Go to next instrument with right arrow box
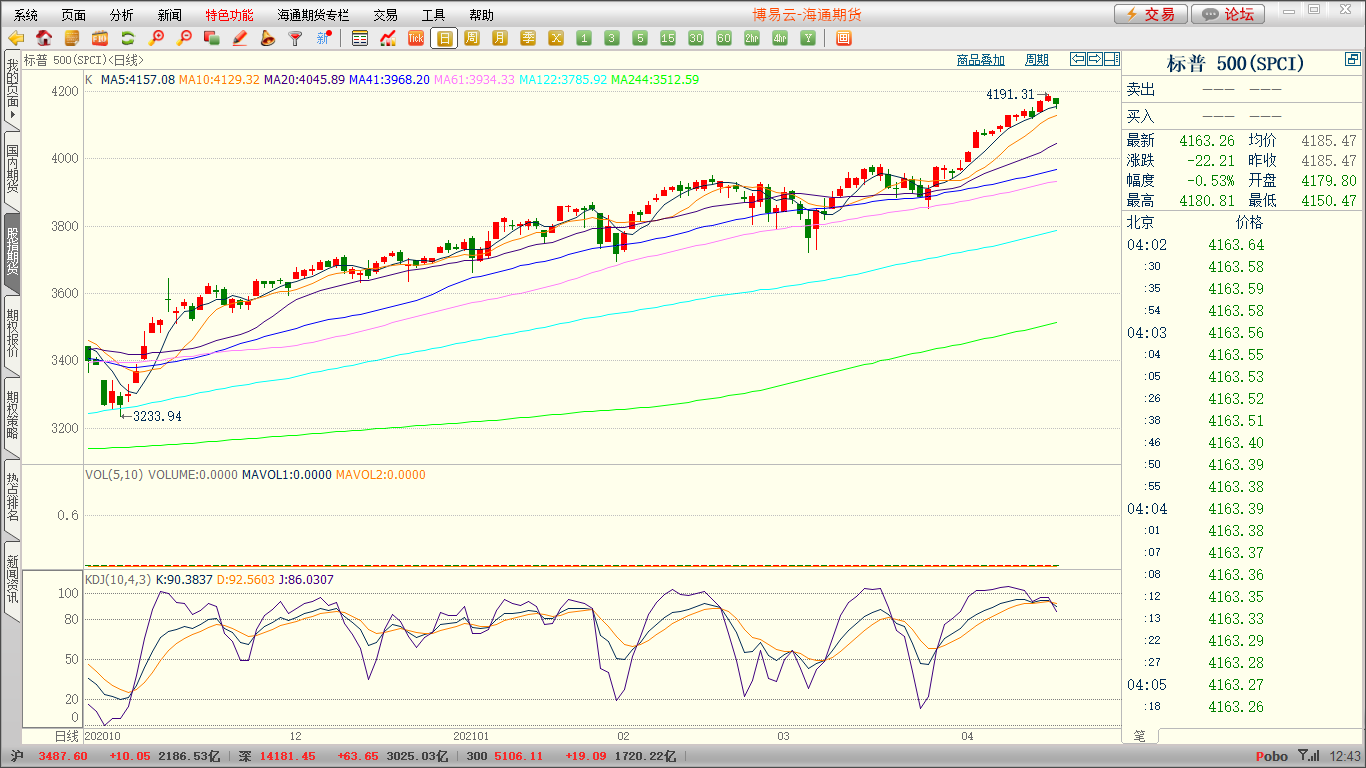 click(x=1095, y=59)
